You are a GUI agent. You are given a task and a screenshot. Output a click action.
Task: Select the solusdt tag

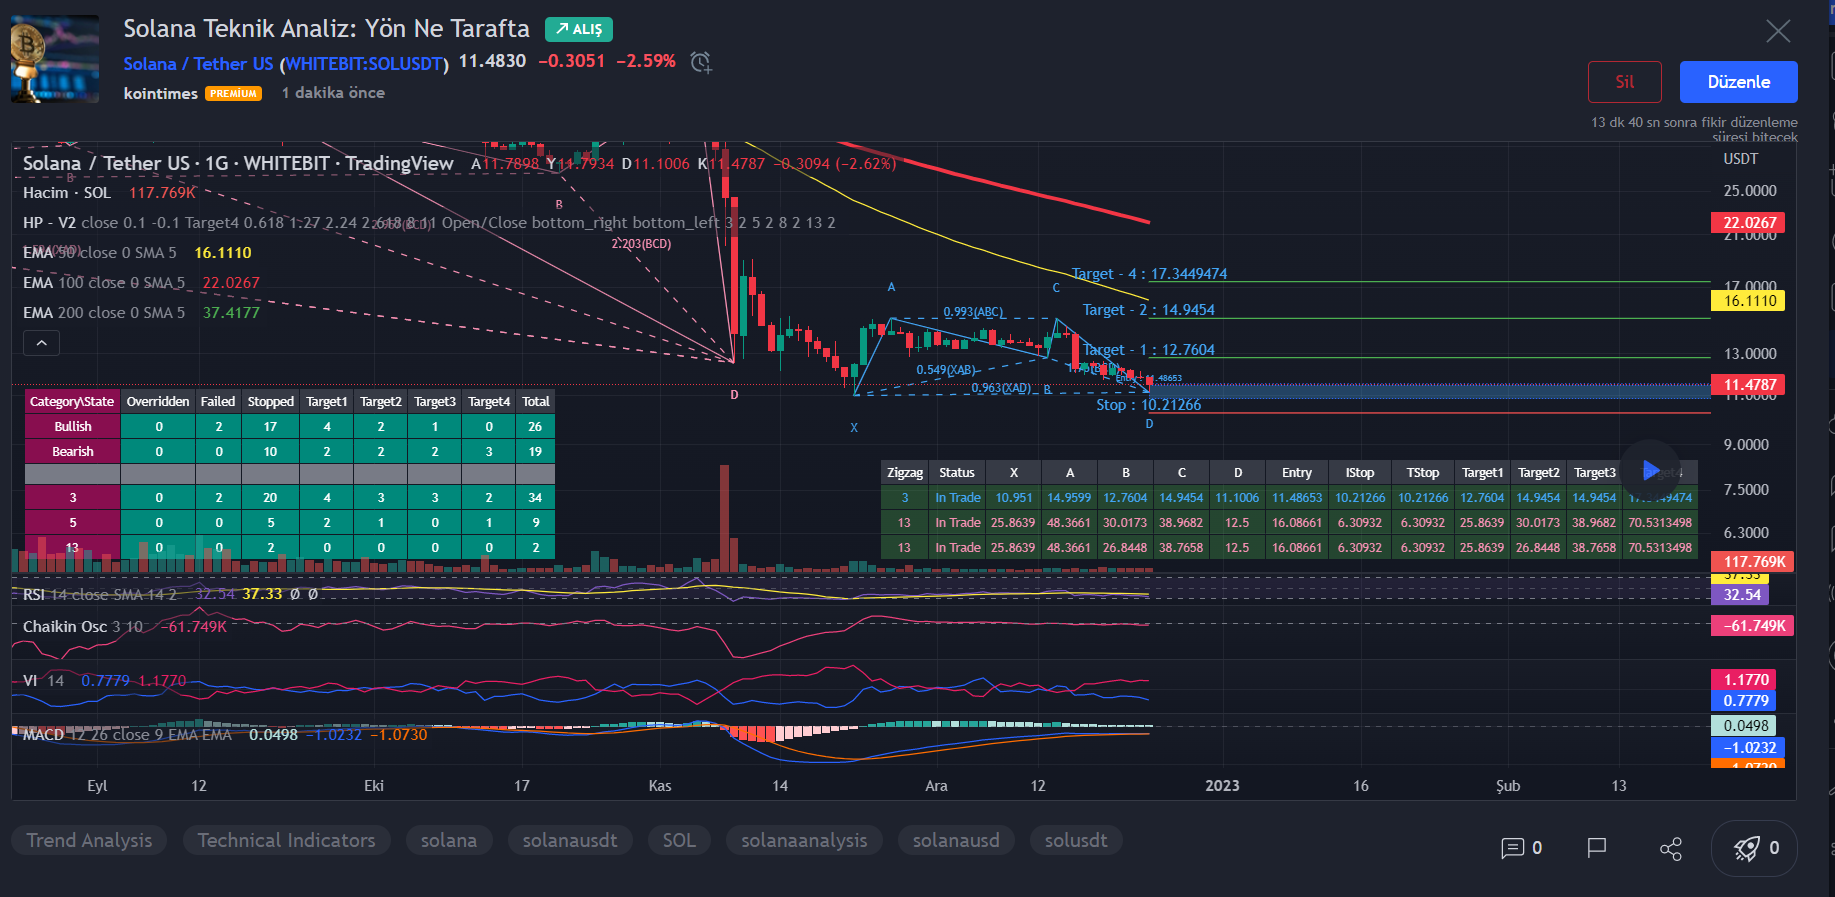(x=1076, y=840)
